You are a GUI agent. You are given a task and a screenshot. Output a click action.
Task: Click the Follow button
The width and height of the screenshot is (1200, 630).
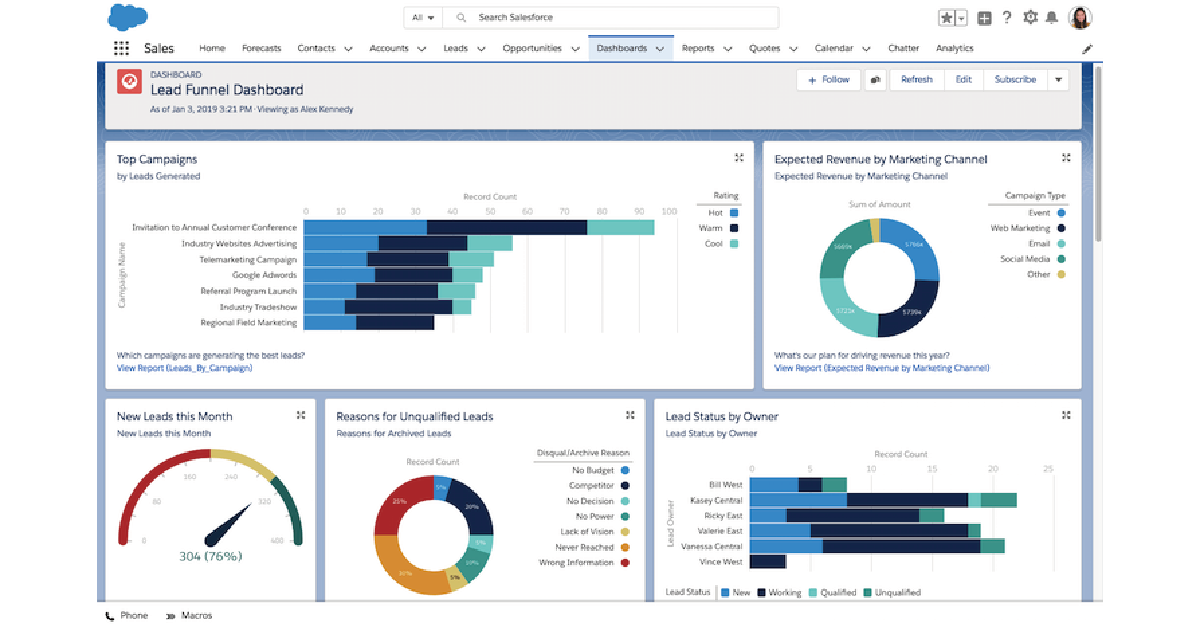coord(829,80)
